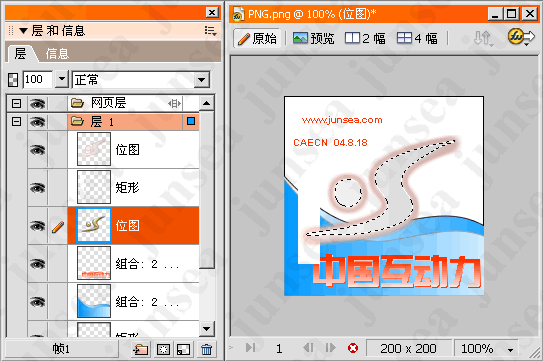Click the document panel grip handle
Screen dimensions: 543x361
tap(534, 353)
